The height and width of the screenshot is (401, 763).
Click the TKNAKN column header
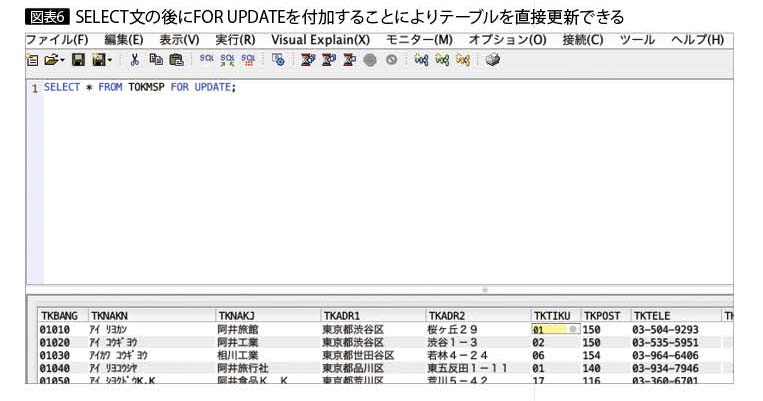coord(111,314)
